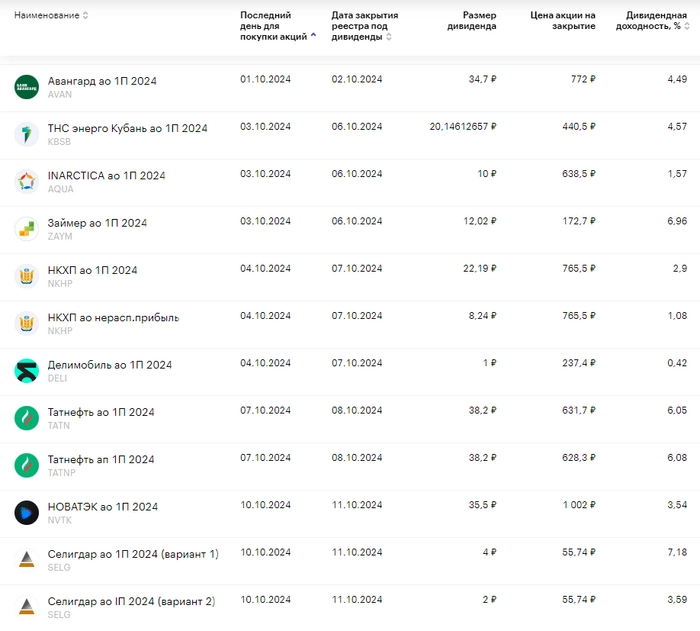Click the Татнефть ао logo icon
Viewport: 700px width, 631px height.
coord(27,418)
